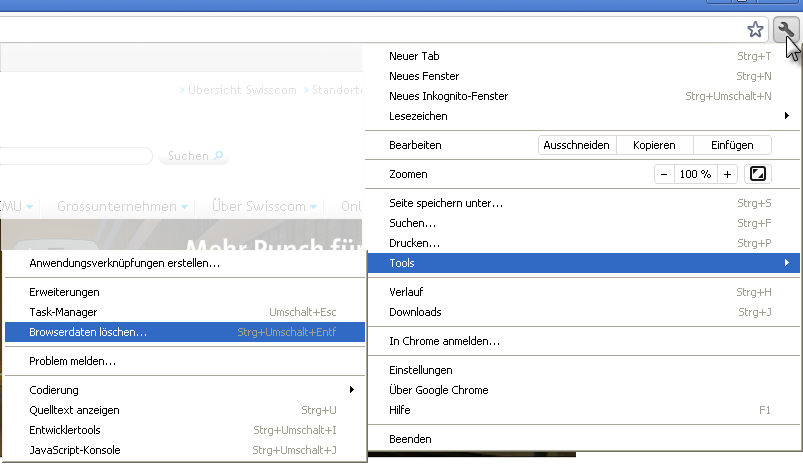Increase zoom with the plus button
The height and width of the screenshot is (467, 803).
click(x=727, y=174)
